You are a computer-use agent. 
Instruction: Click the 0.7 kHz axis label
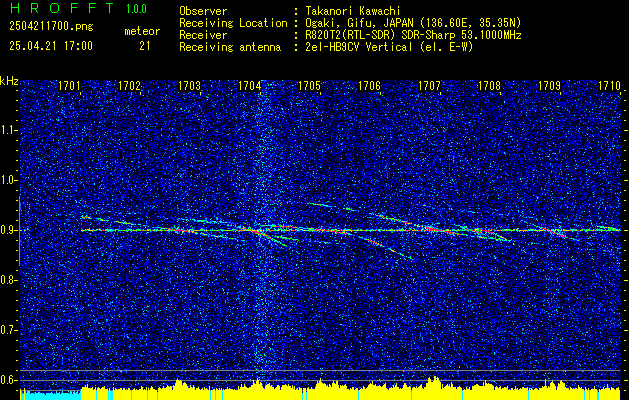[x=8, y=330]
